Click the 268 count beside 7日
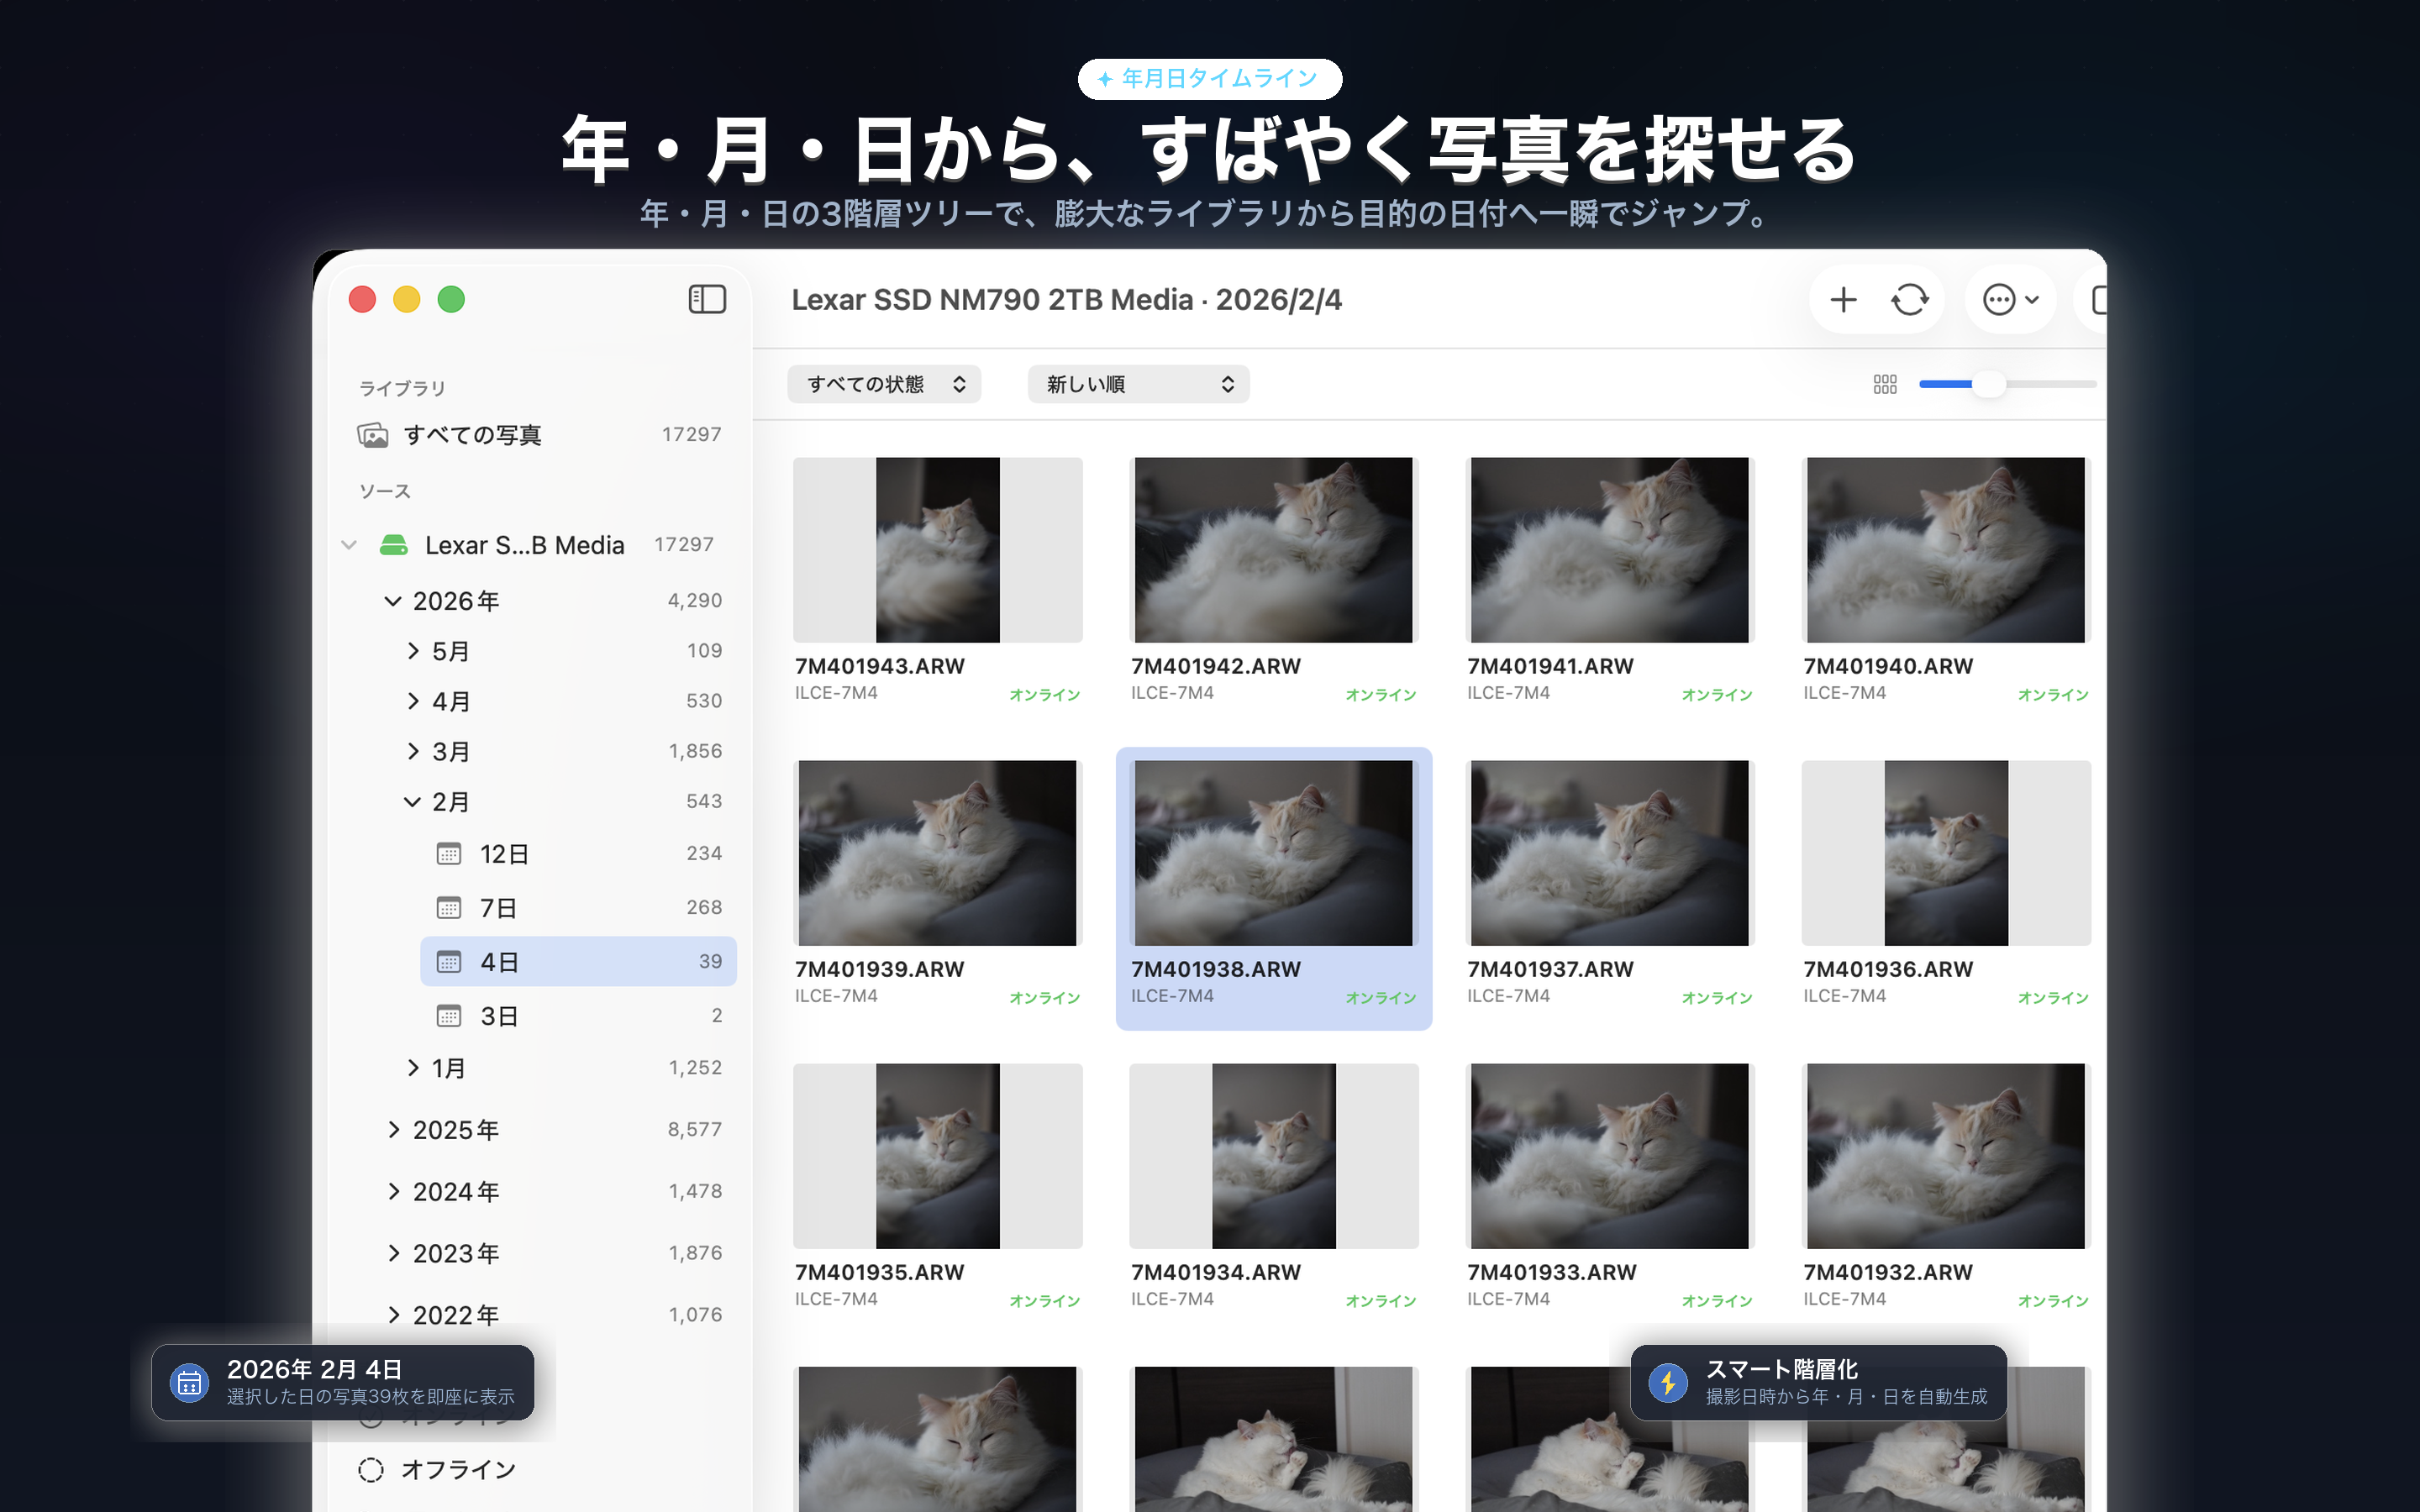2420x1512 pixels. (x=704, y=907)
